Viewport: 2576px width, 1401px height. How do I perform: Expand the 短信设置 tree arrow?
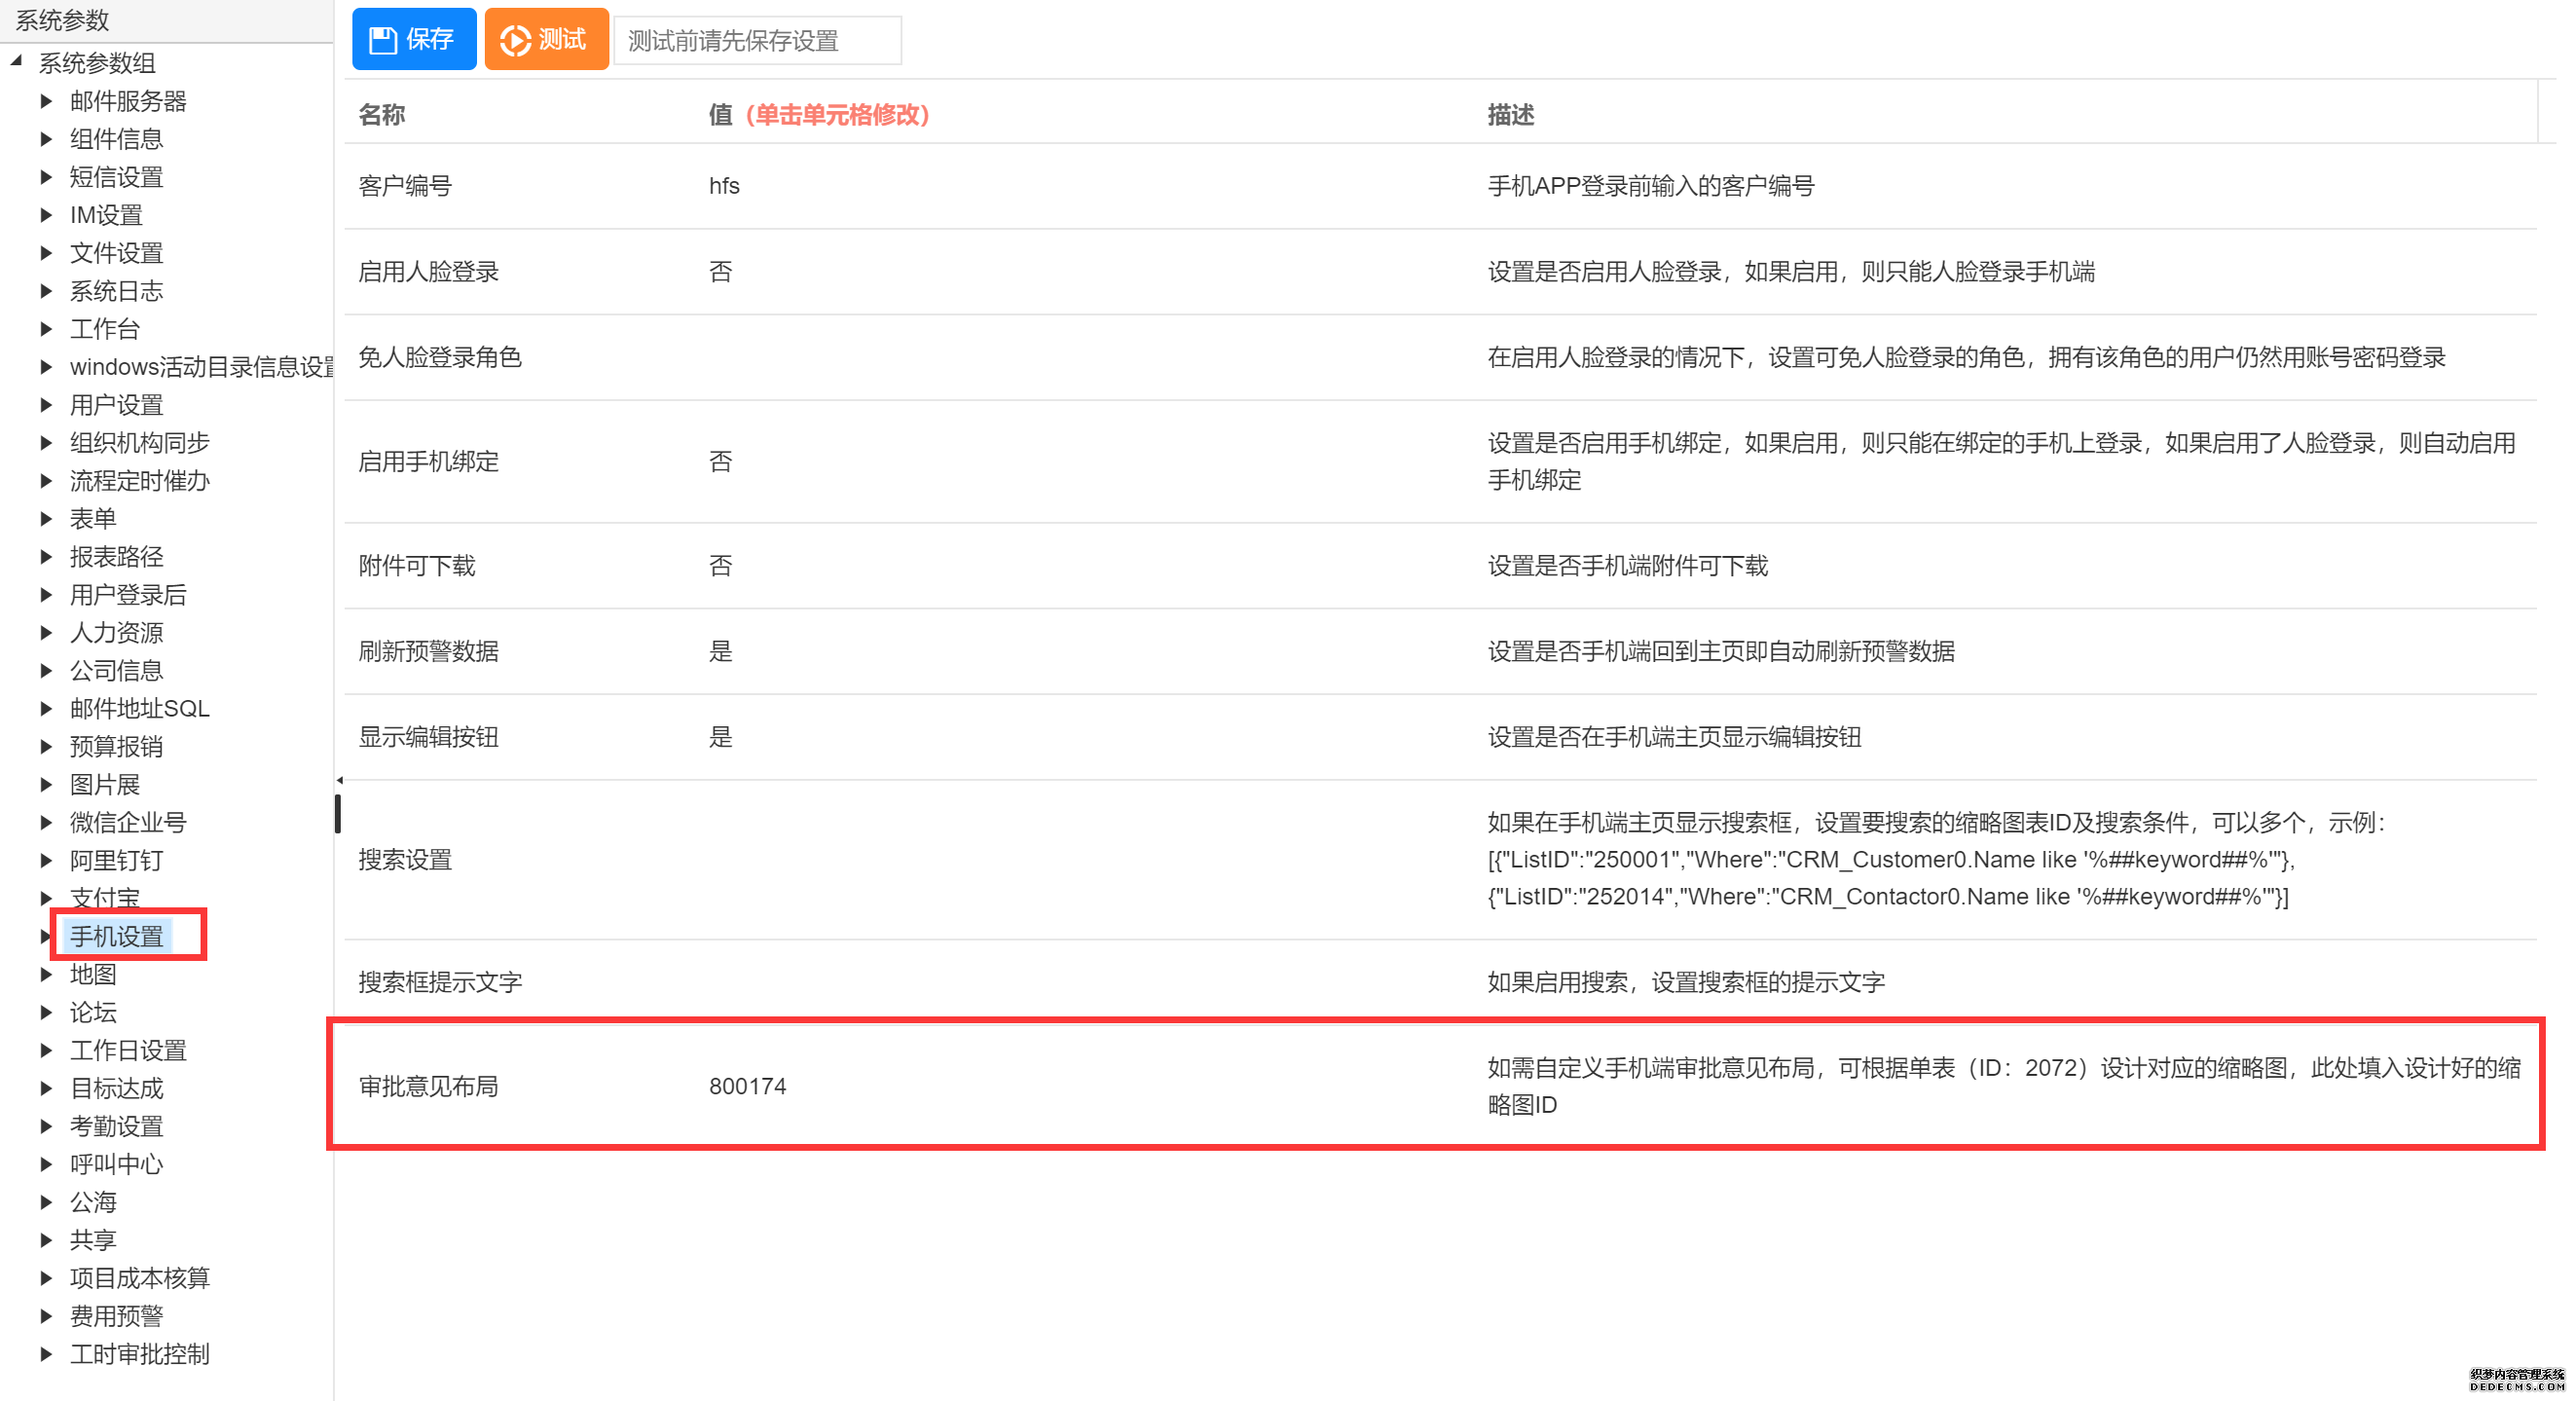coord(46,177)
